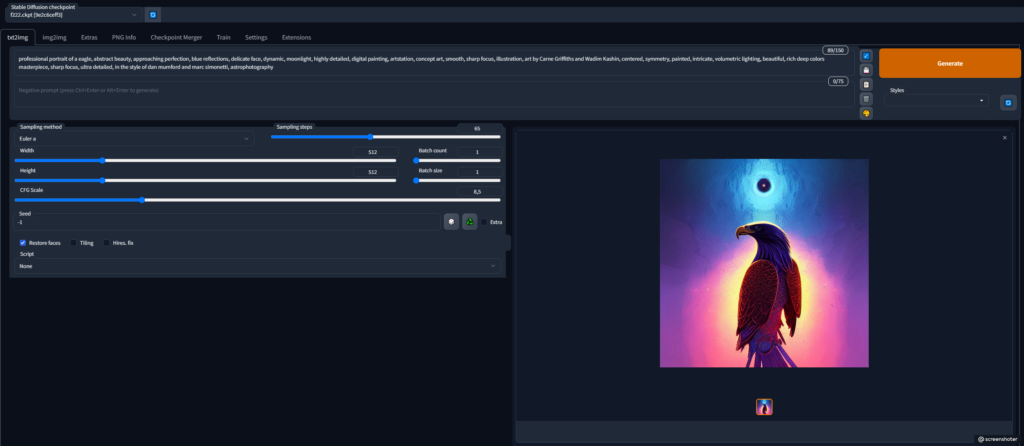Click the save style floppy disk icon
Screen dimensions: 1024x446
tap(866, 70)
